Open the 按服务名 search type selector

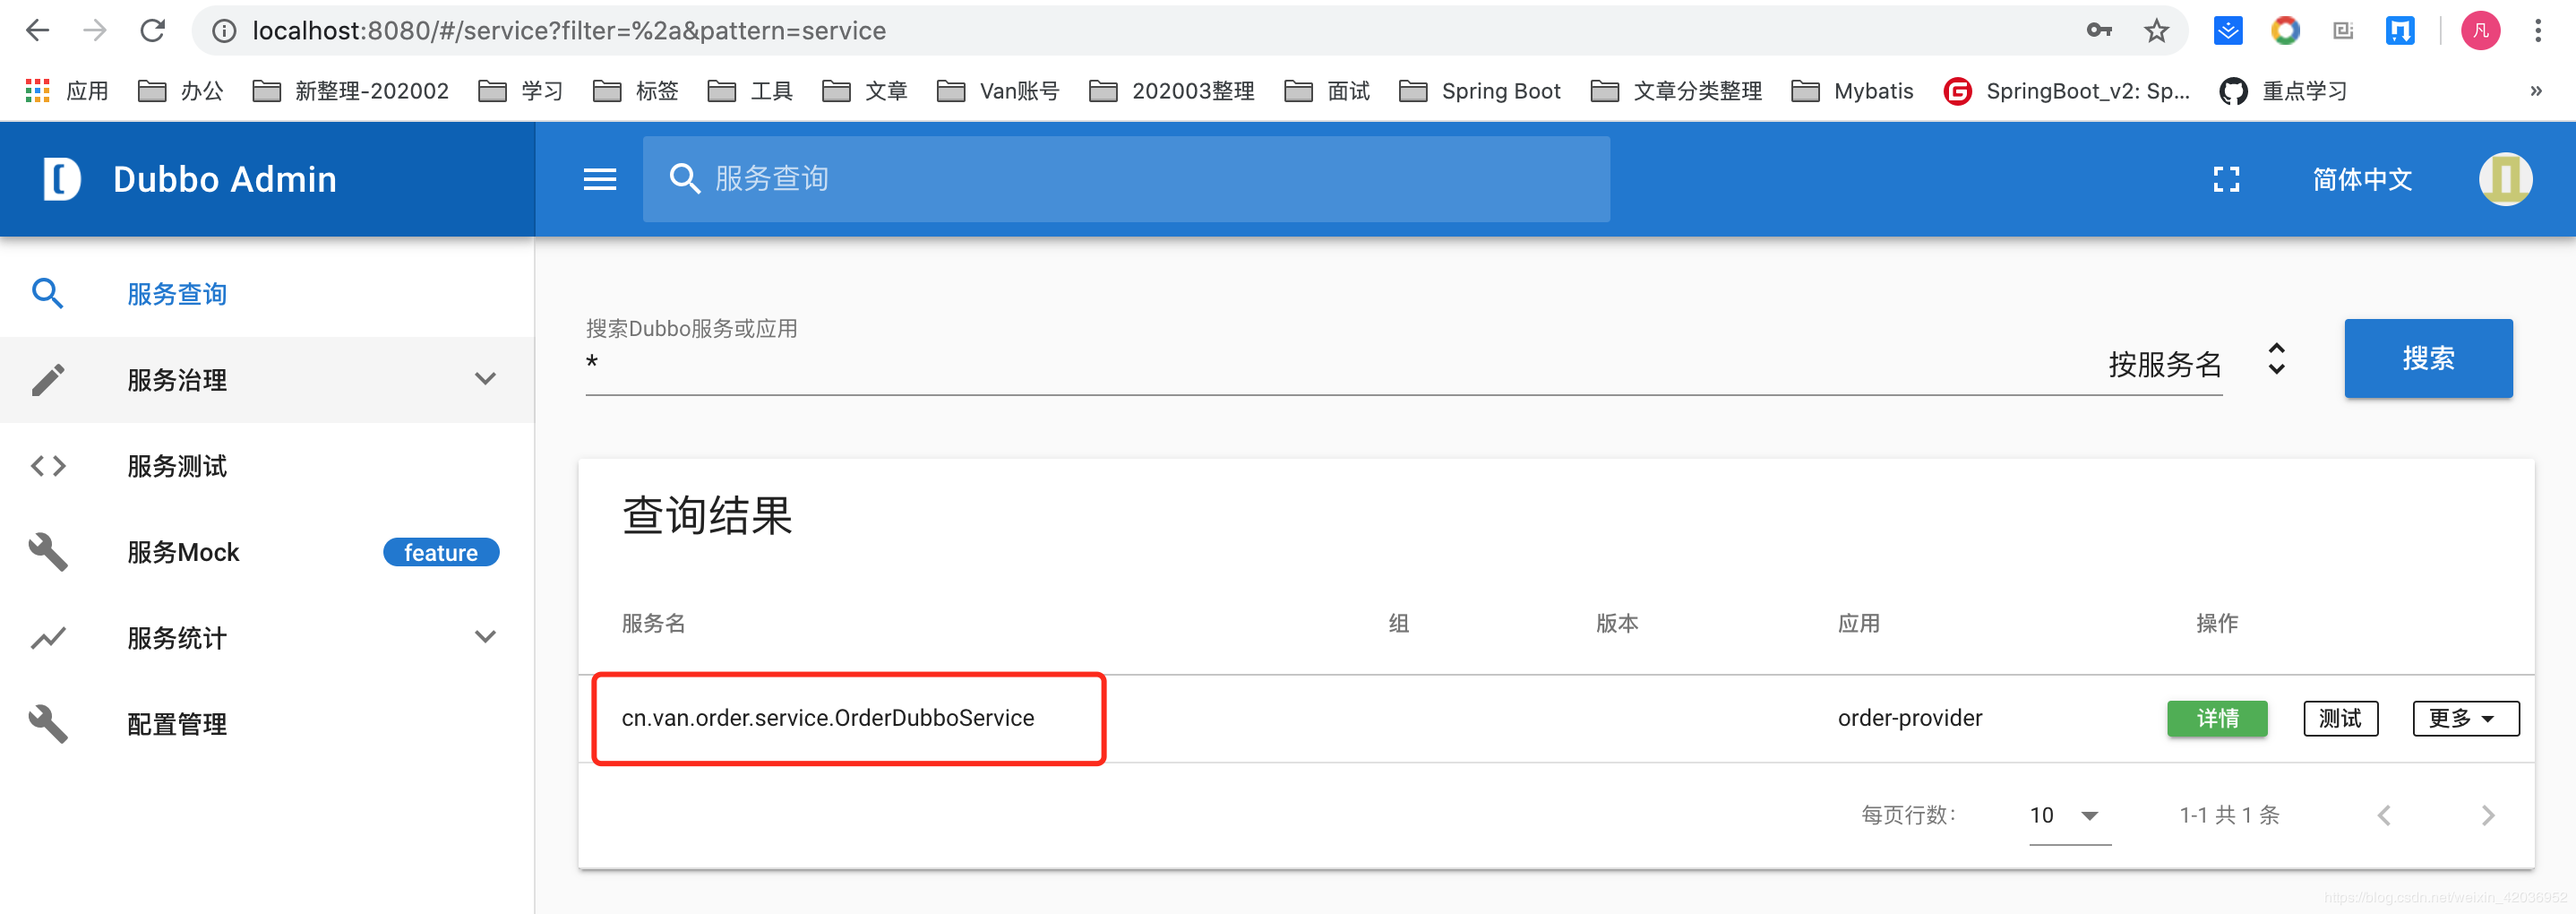[2195, 362]
